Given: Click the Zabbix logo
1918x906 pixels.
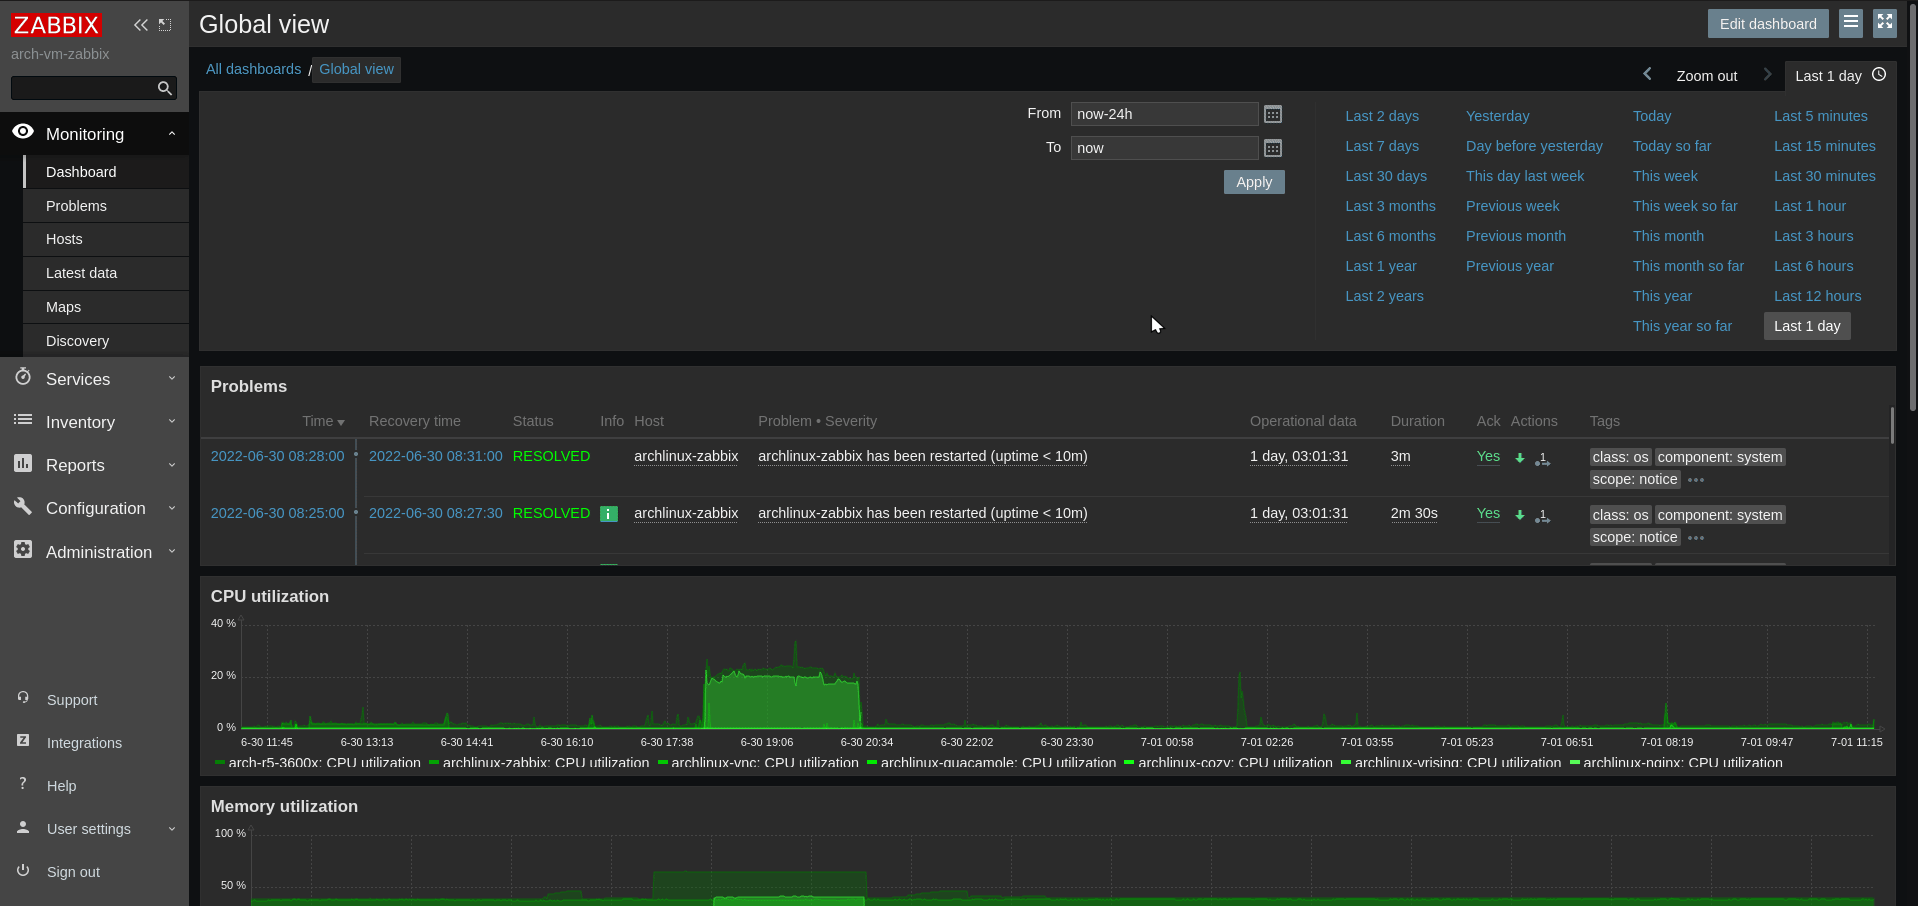Looking at the screenshot, I should click(x=56, y=25).
